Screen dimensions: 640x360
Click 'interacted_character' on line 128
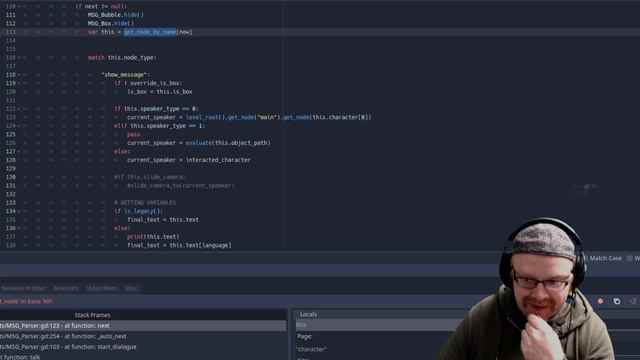[x=218, y=160]
